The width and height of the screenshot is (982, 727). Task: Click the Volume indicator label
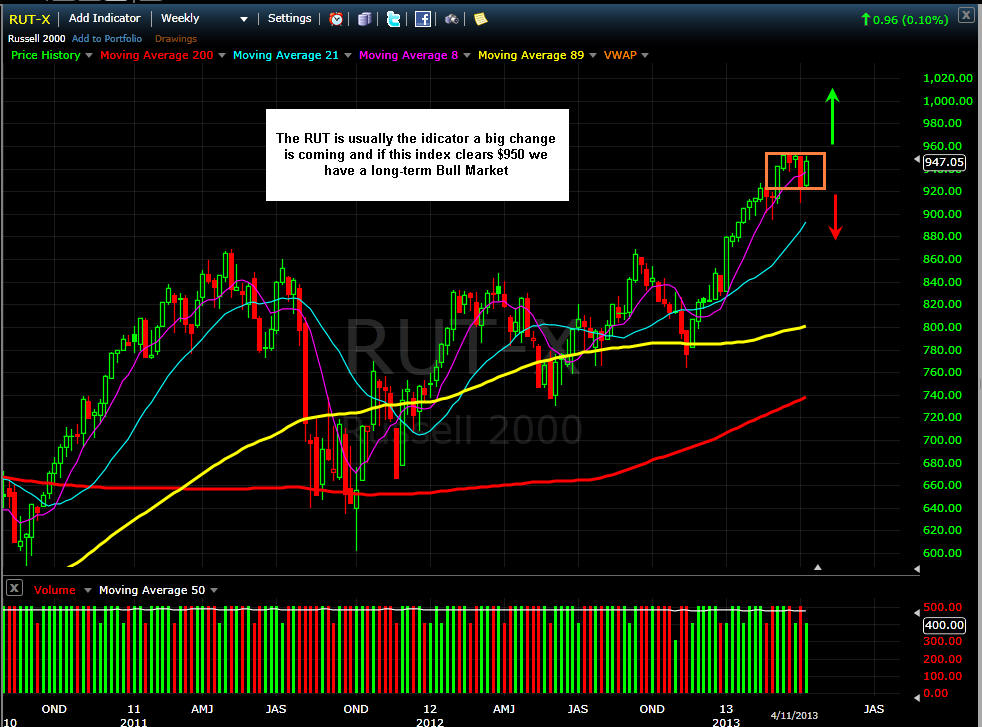[x=54, y=590]
